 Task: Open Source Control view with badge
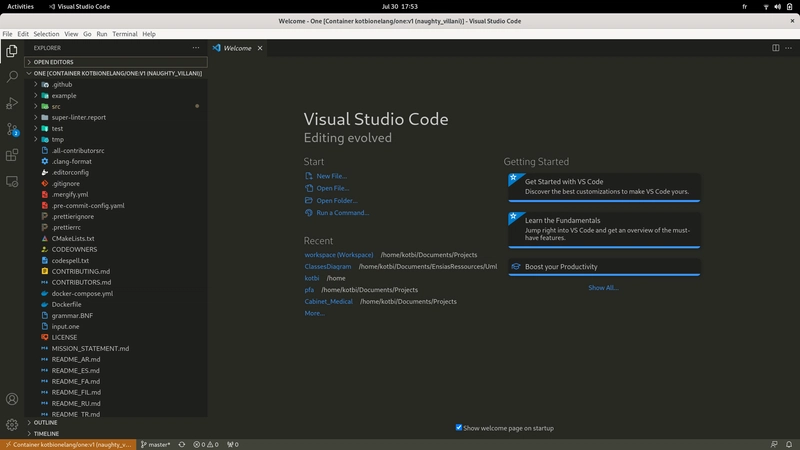[12, 129]
